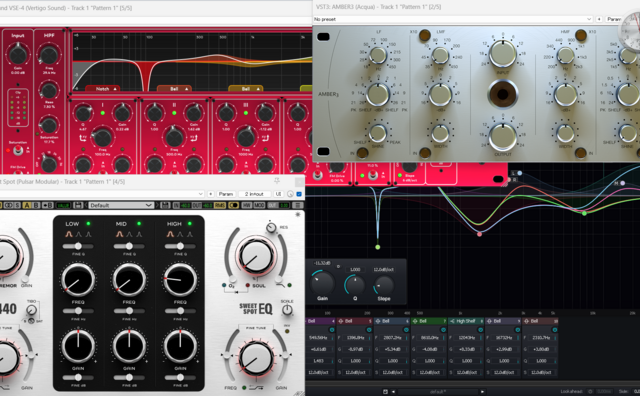Select first bell shape icon in LOW band
Viewport: 640px width, 396px height.
click(69, 234)
